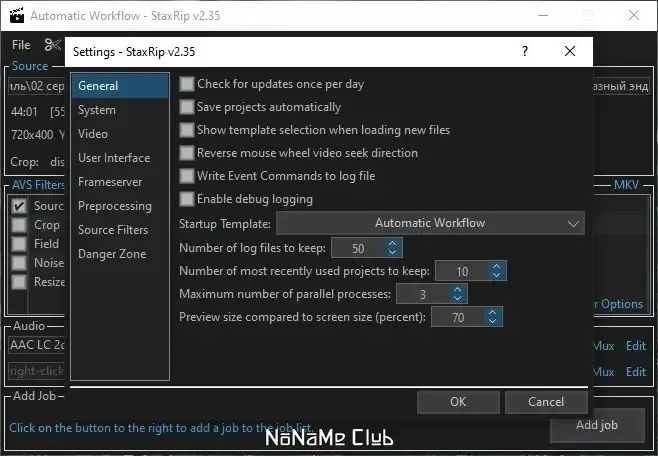Click the 720x400 resolution text
The width and height of the screenshot is (658, 456).
click(32, 135)
